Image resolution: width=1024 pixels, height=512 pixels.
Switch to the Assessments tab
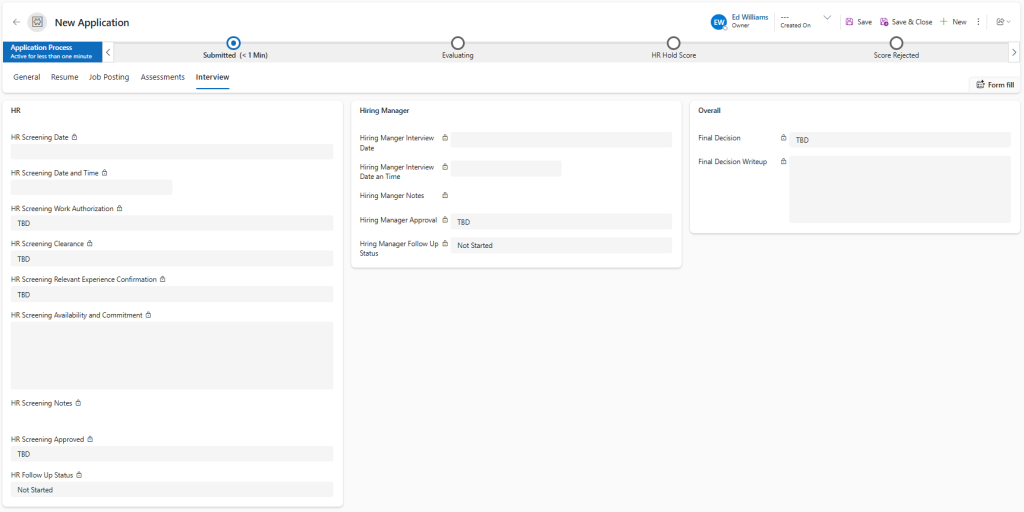[163, 77]
